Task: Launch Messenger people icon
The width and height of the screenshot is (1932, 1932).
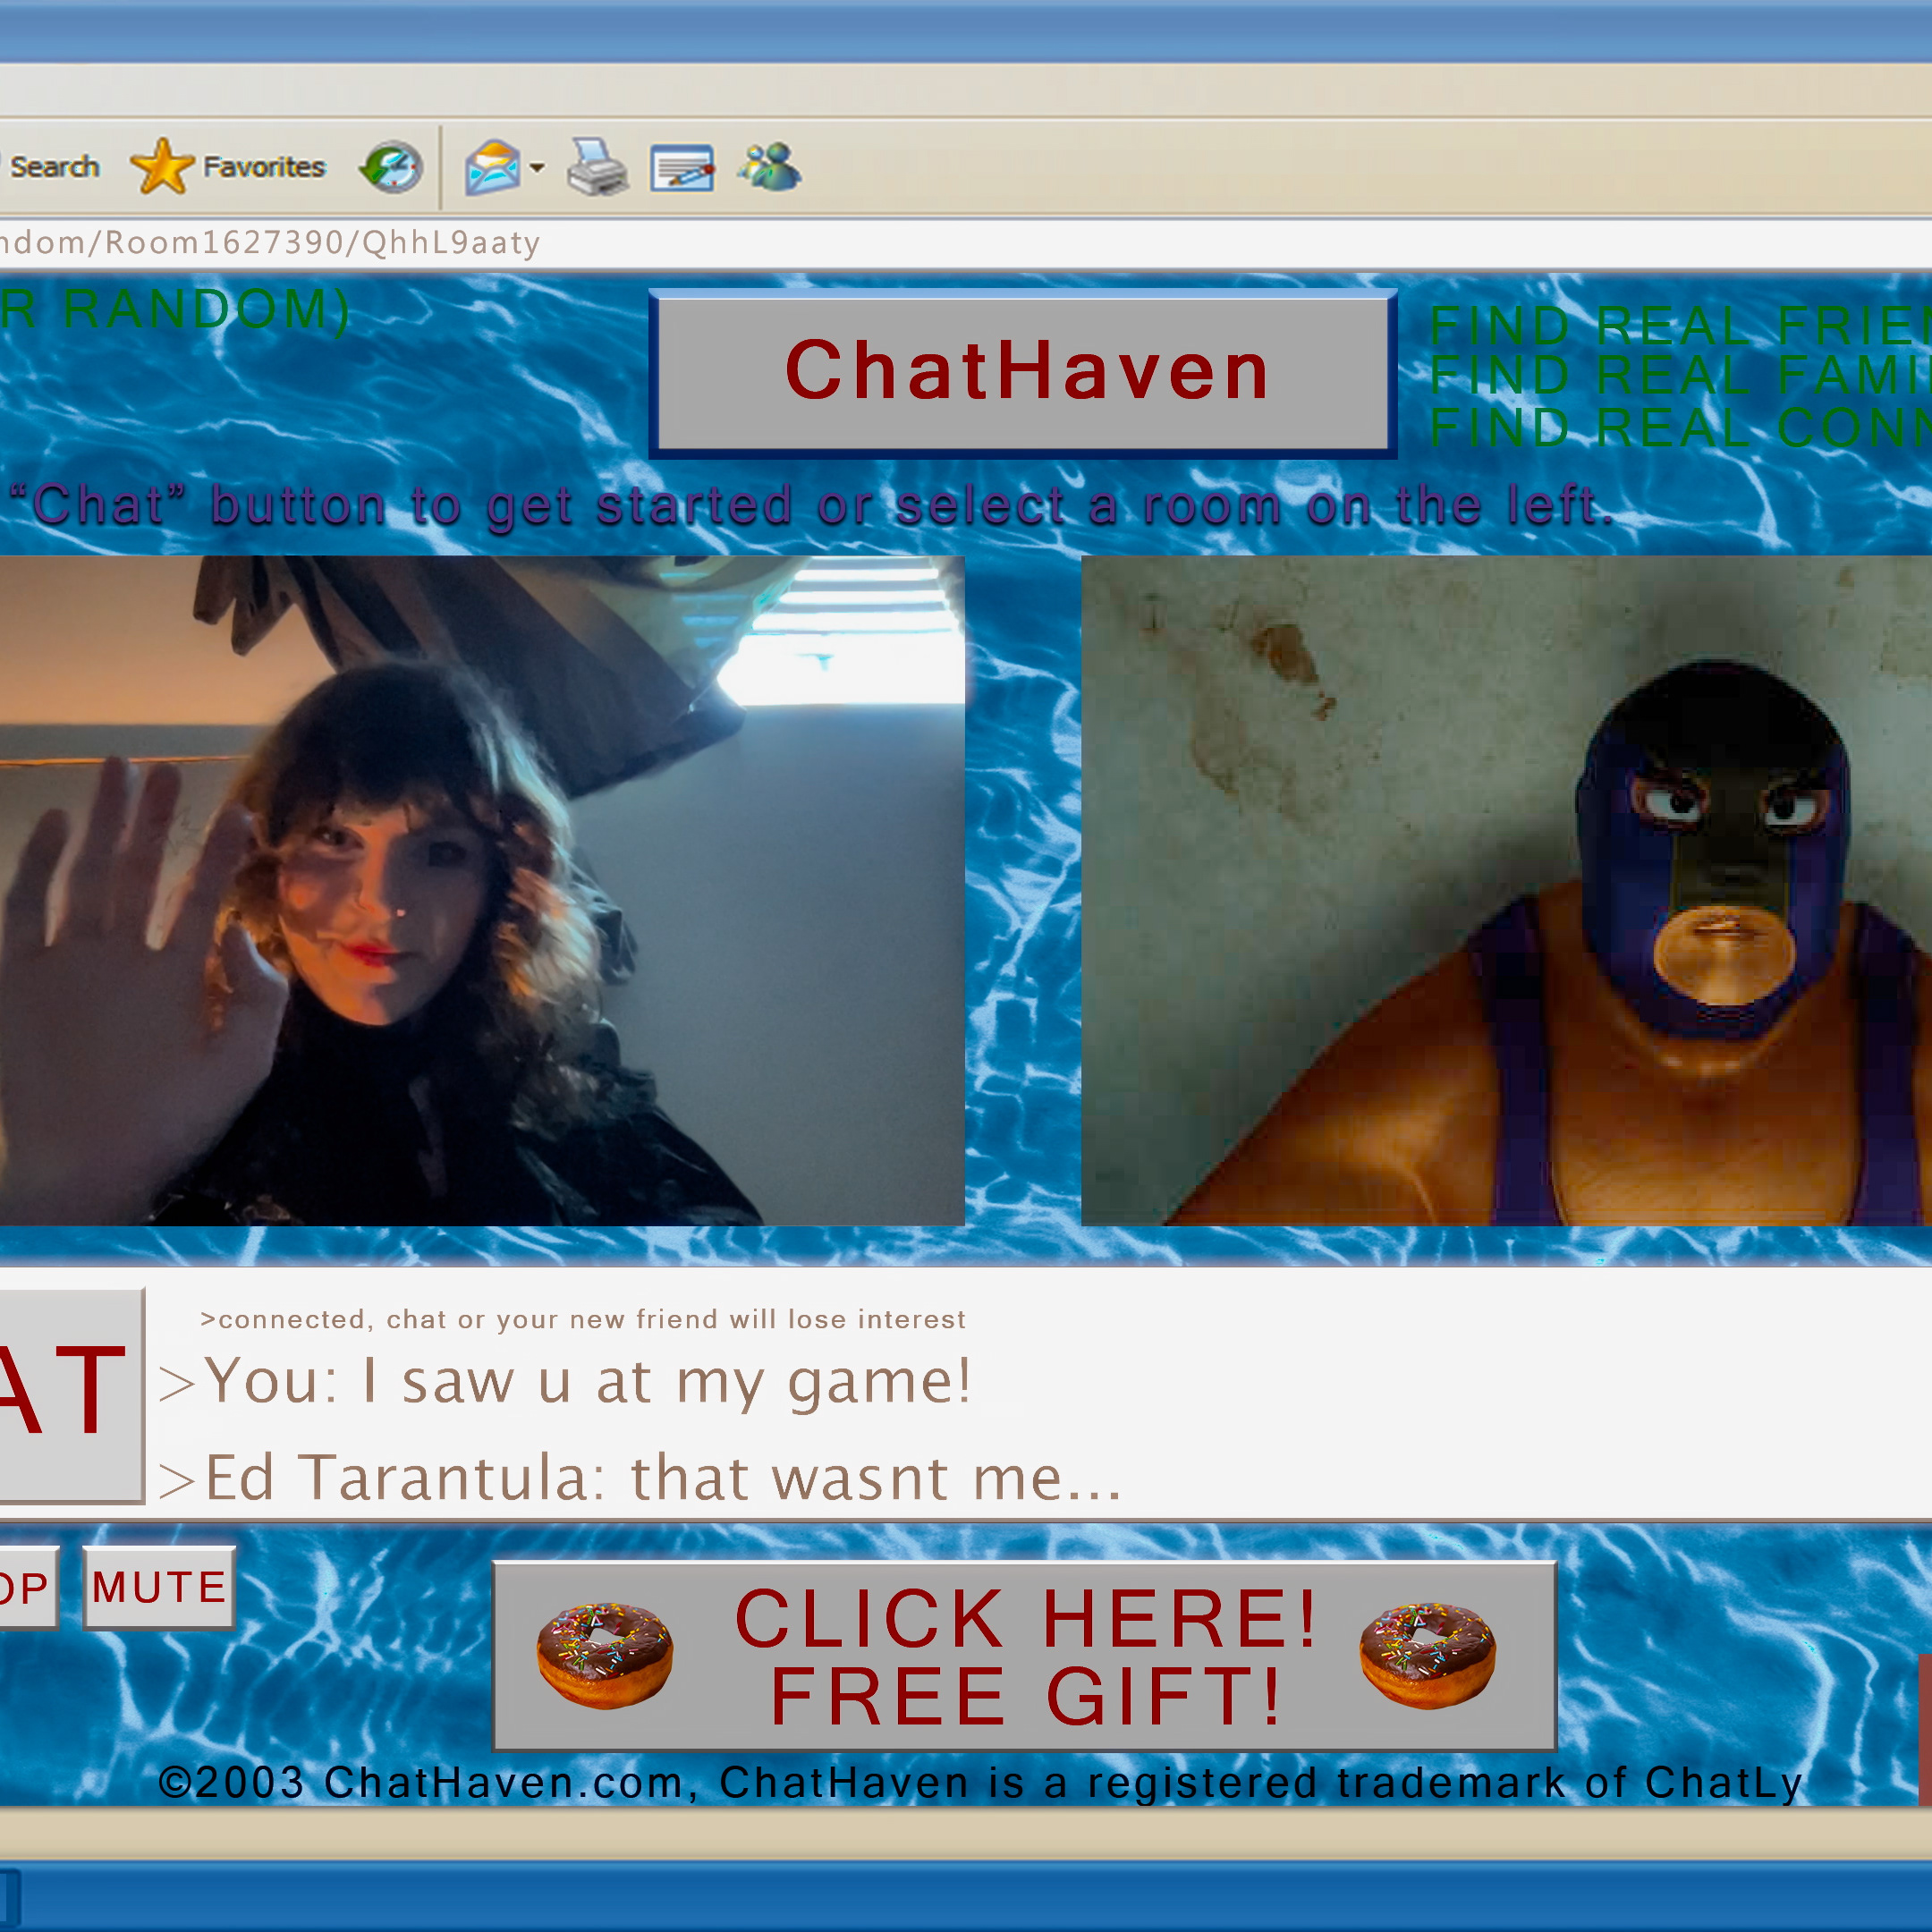Action: pos(769,166)
